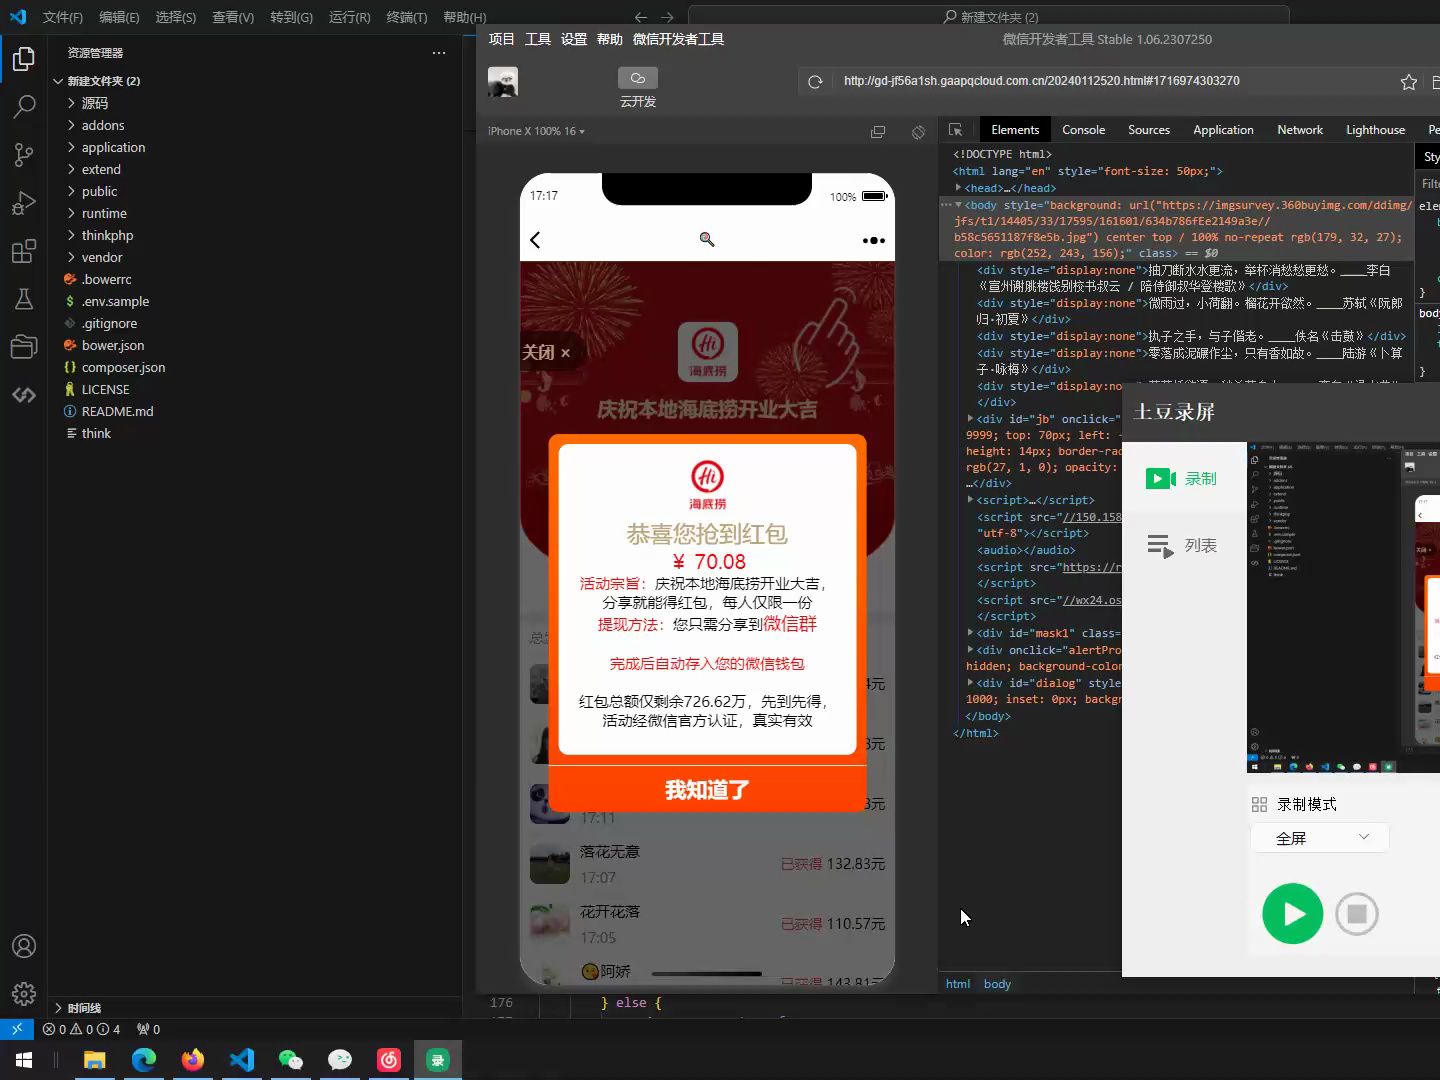Open the 终端(T) menu
Image resolution: width=1440 pixels, height=1080 pixels.
point(406,17)
